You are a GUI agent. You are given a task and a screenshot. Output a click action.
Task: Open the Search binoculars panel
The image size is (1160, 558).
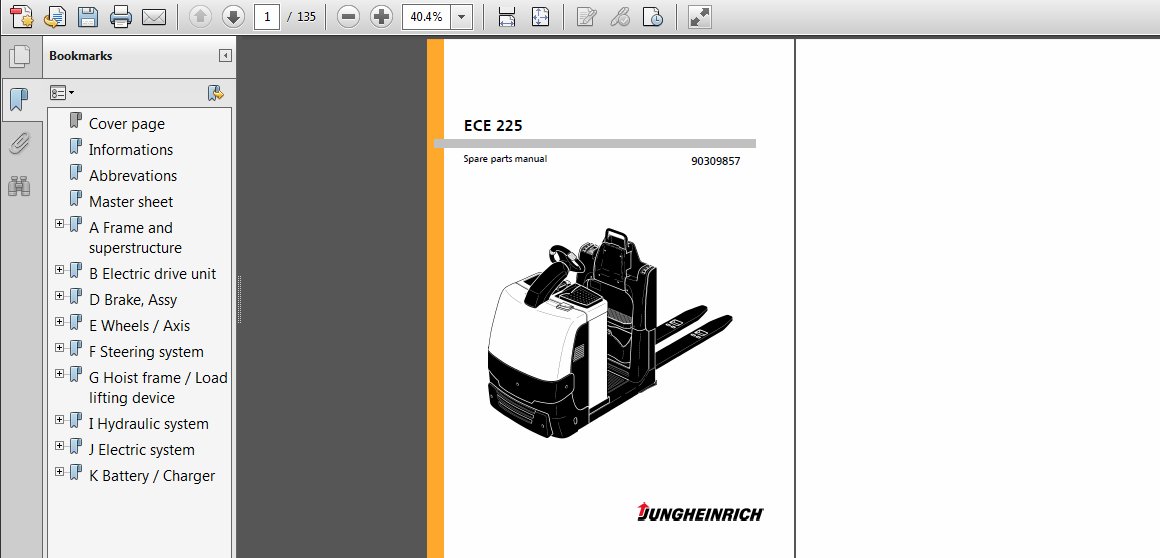[19, 186]
